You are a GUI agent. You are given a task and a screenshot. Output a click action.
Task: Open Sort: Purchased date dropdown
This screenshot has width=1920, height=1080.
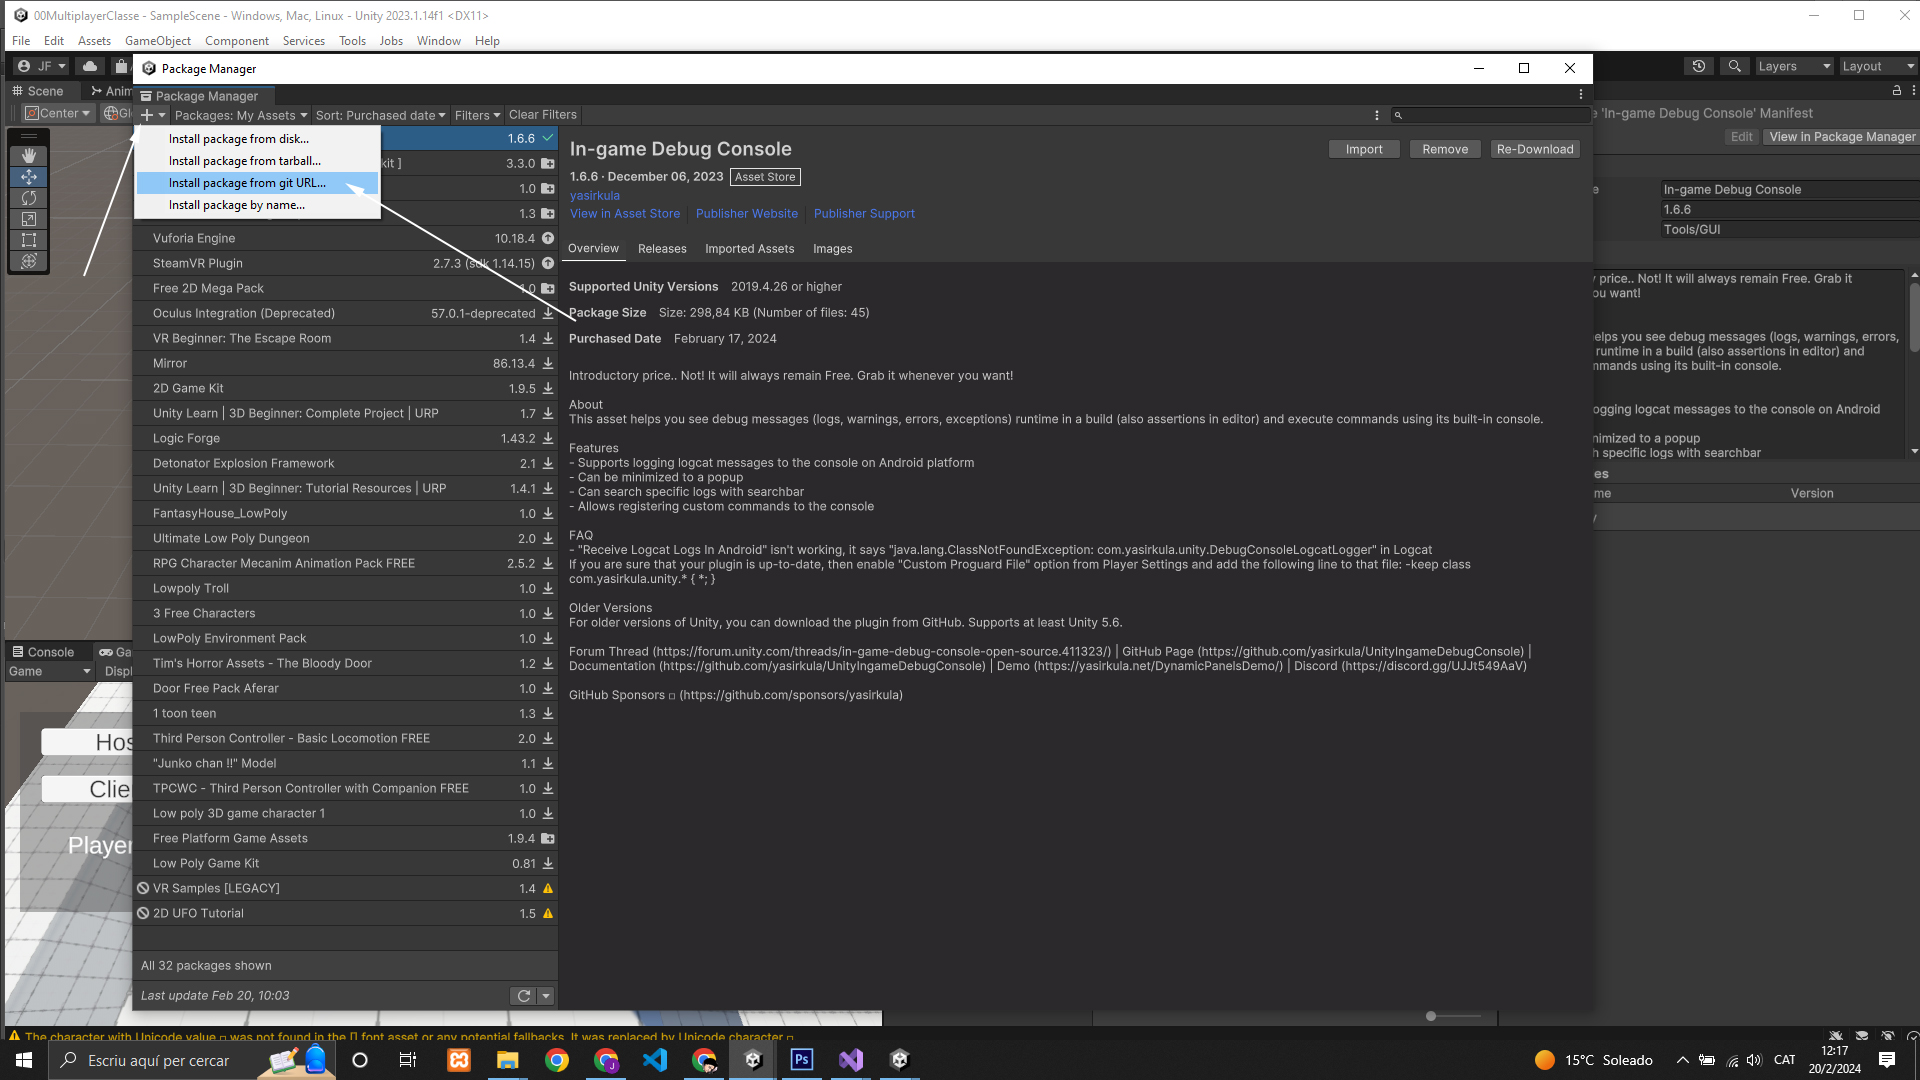[x=380, y=115]
